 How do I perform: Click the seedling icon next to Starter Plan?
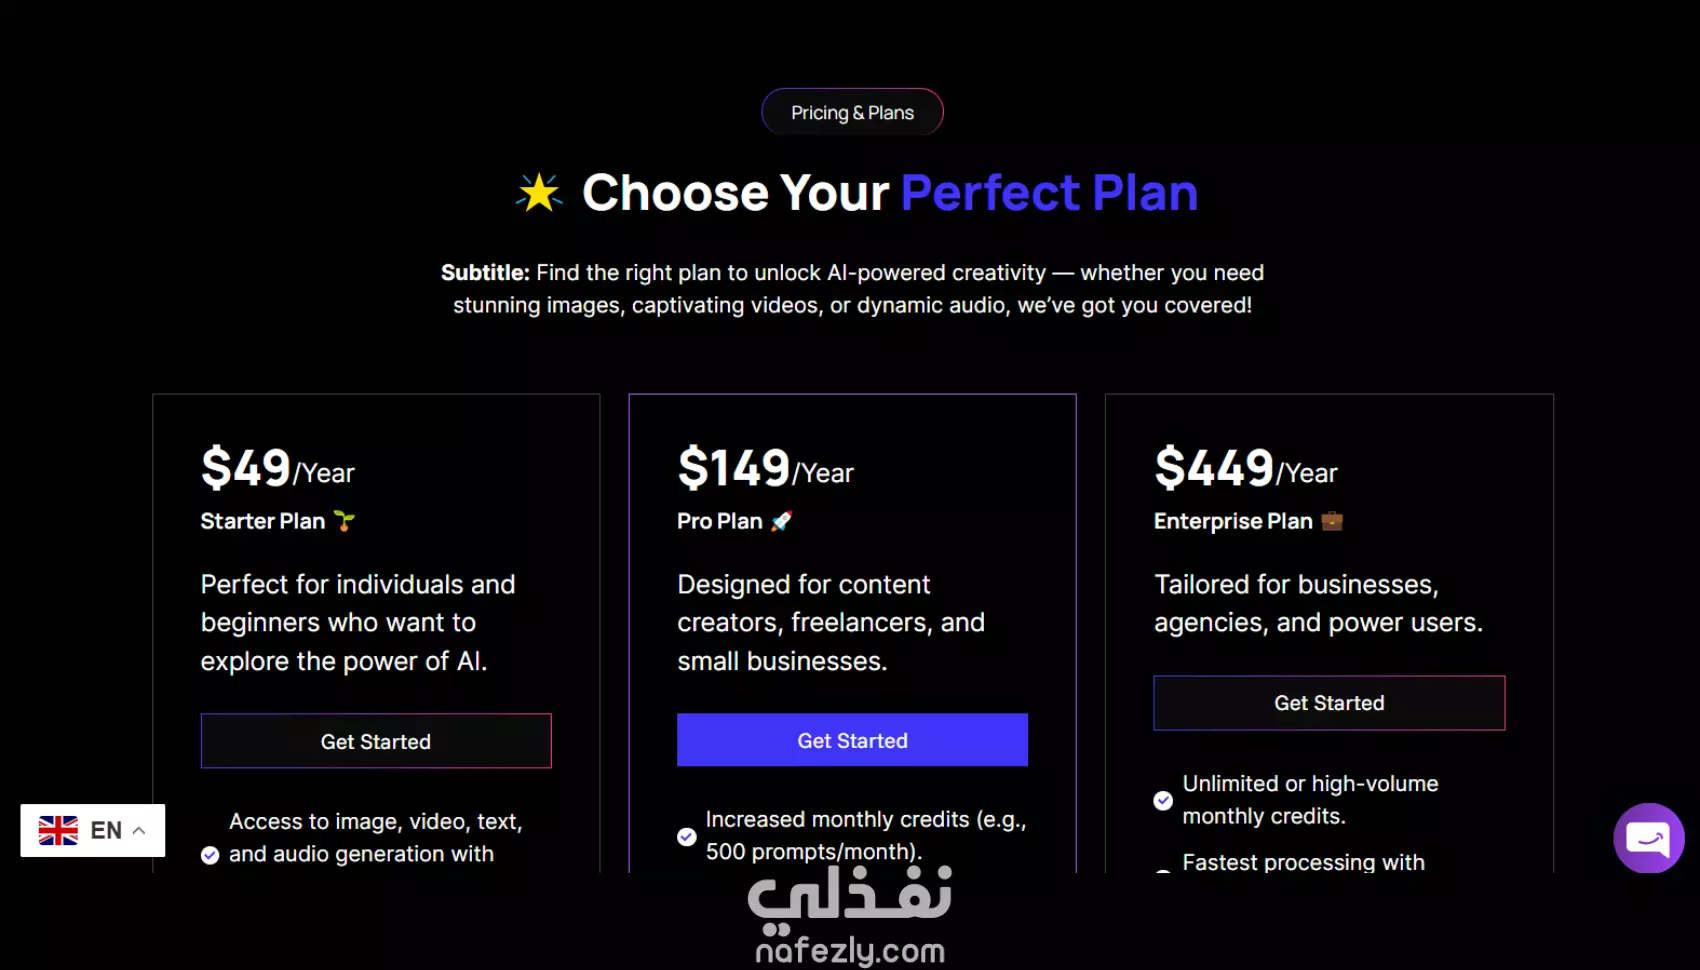[x=344, y=521]
